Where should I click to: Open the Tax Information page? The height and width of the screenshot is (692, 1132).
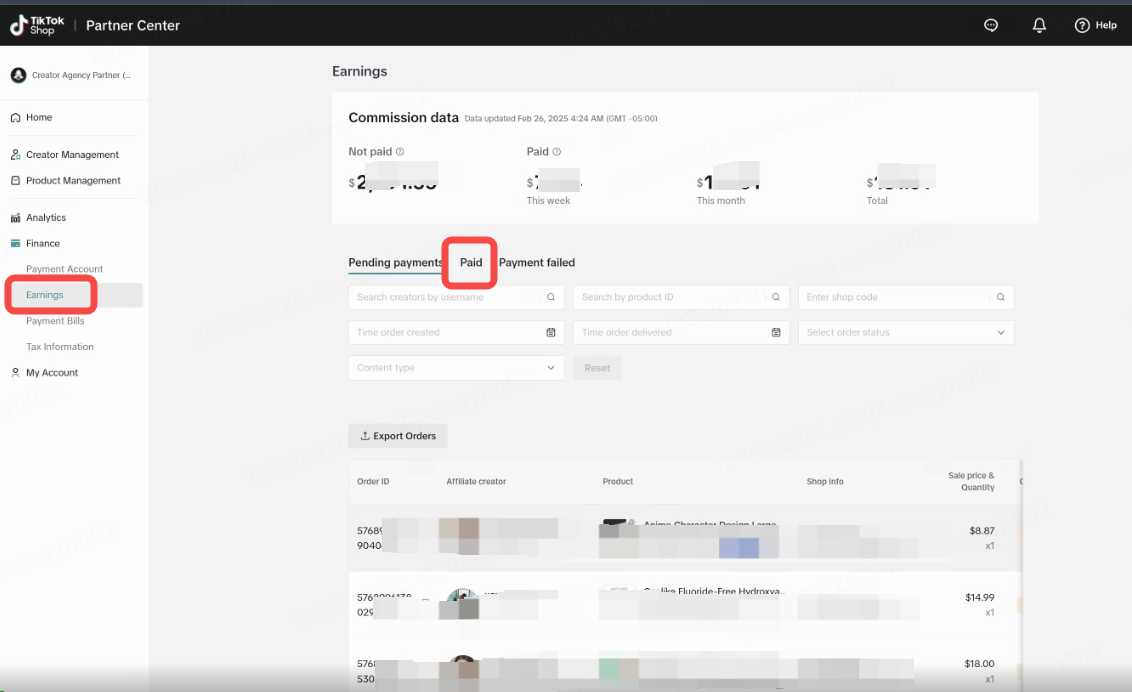coord(60,346)
